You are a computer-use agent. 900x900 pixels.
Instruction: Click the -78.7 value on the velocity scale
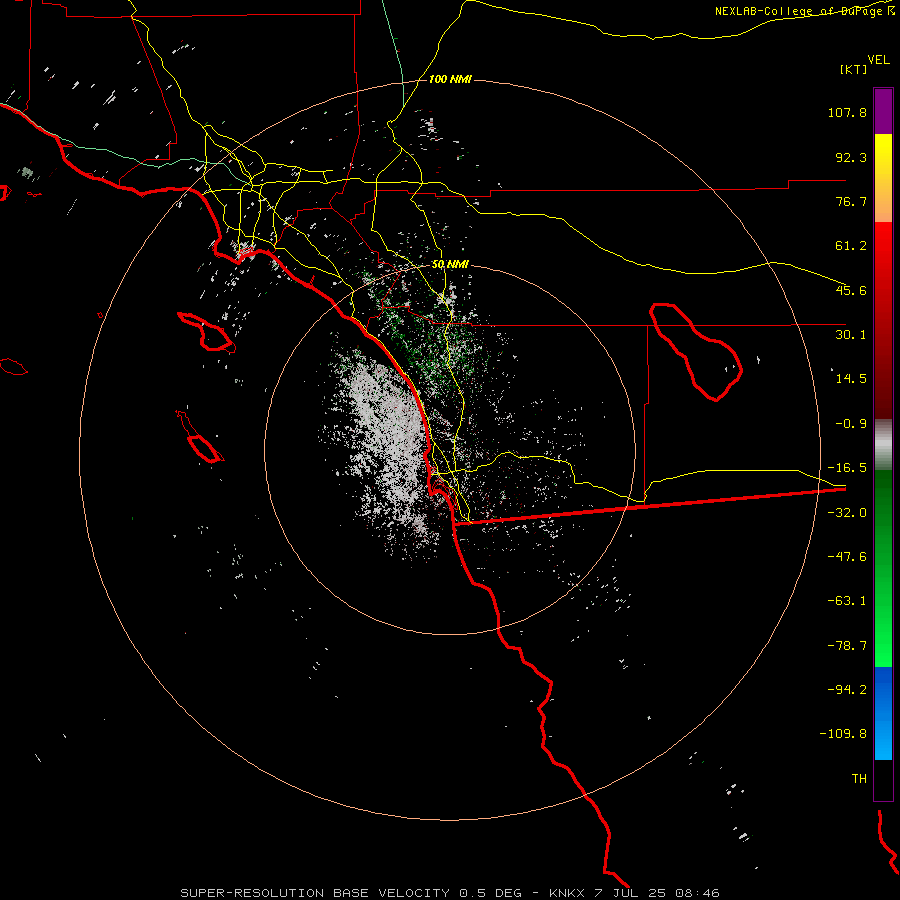[x=847, y=646]
